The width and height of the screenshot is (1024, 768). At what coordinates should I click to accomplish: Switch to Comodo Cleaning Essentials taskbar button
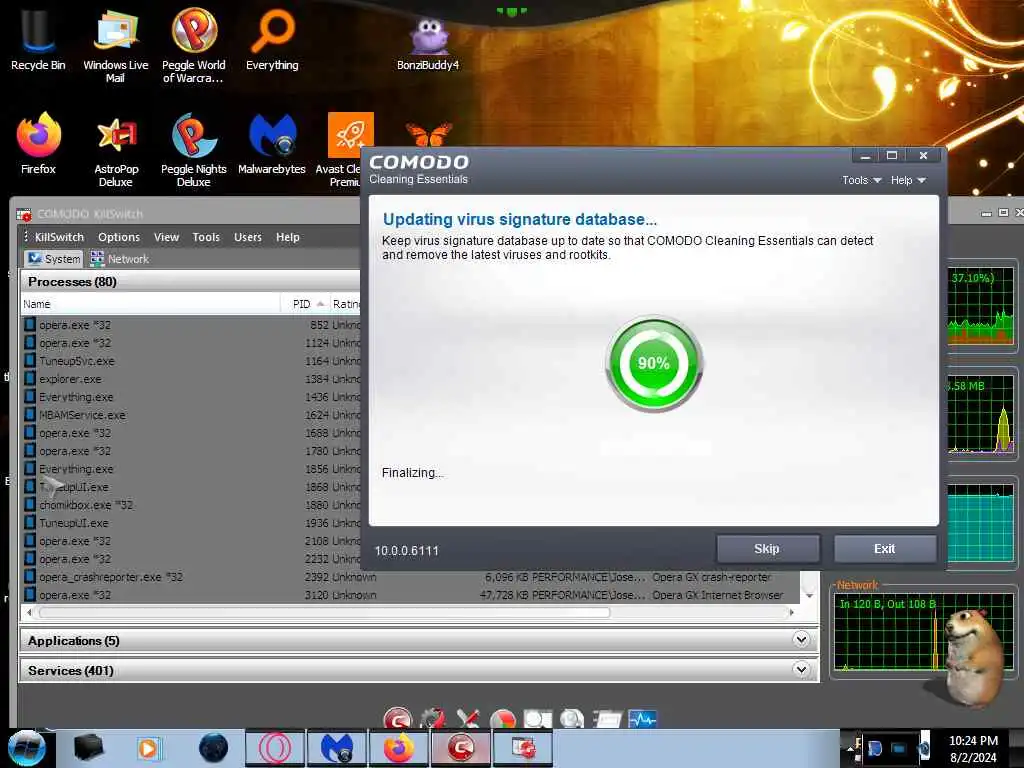(460, 748)
